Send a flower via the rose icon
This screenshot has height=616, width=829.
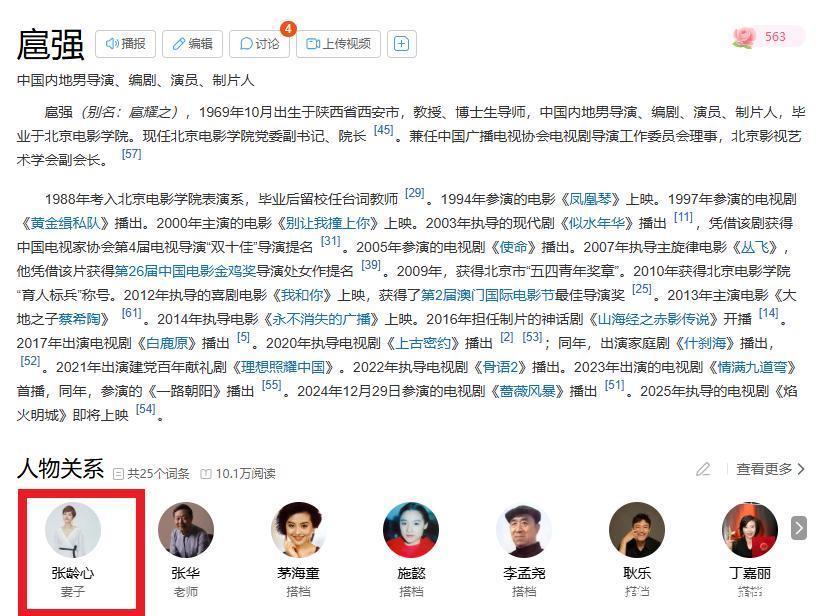[744, 37]
